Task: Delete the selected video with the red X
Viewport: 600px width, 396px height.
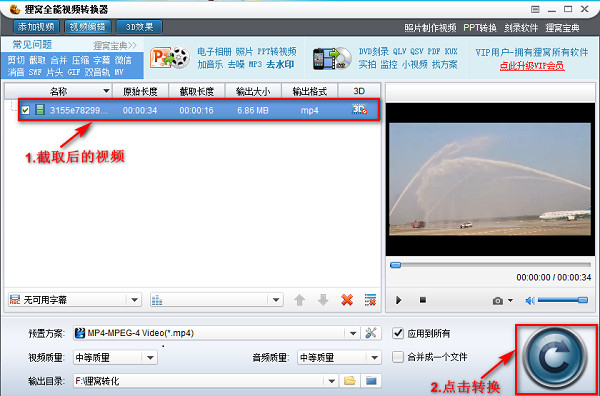Action: (x=347, y=300)
